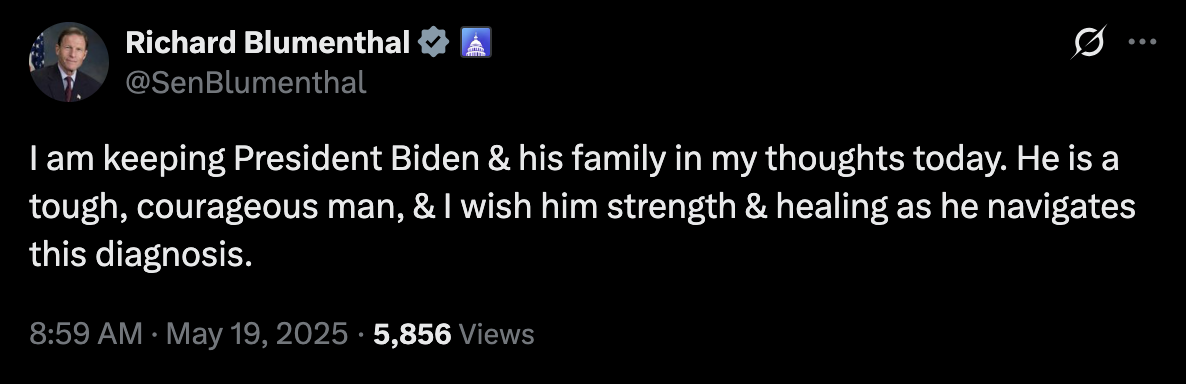Screen dimensions: 1186x384
Task: Click the May 19, 2025 date
Action: coord(257,333)
